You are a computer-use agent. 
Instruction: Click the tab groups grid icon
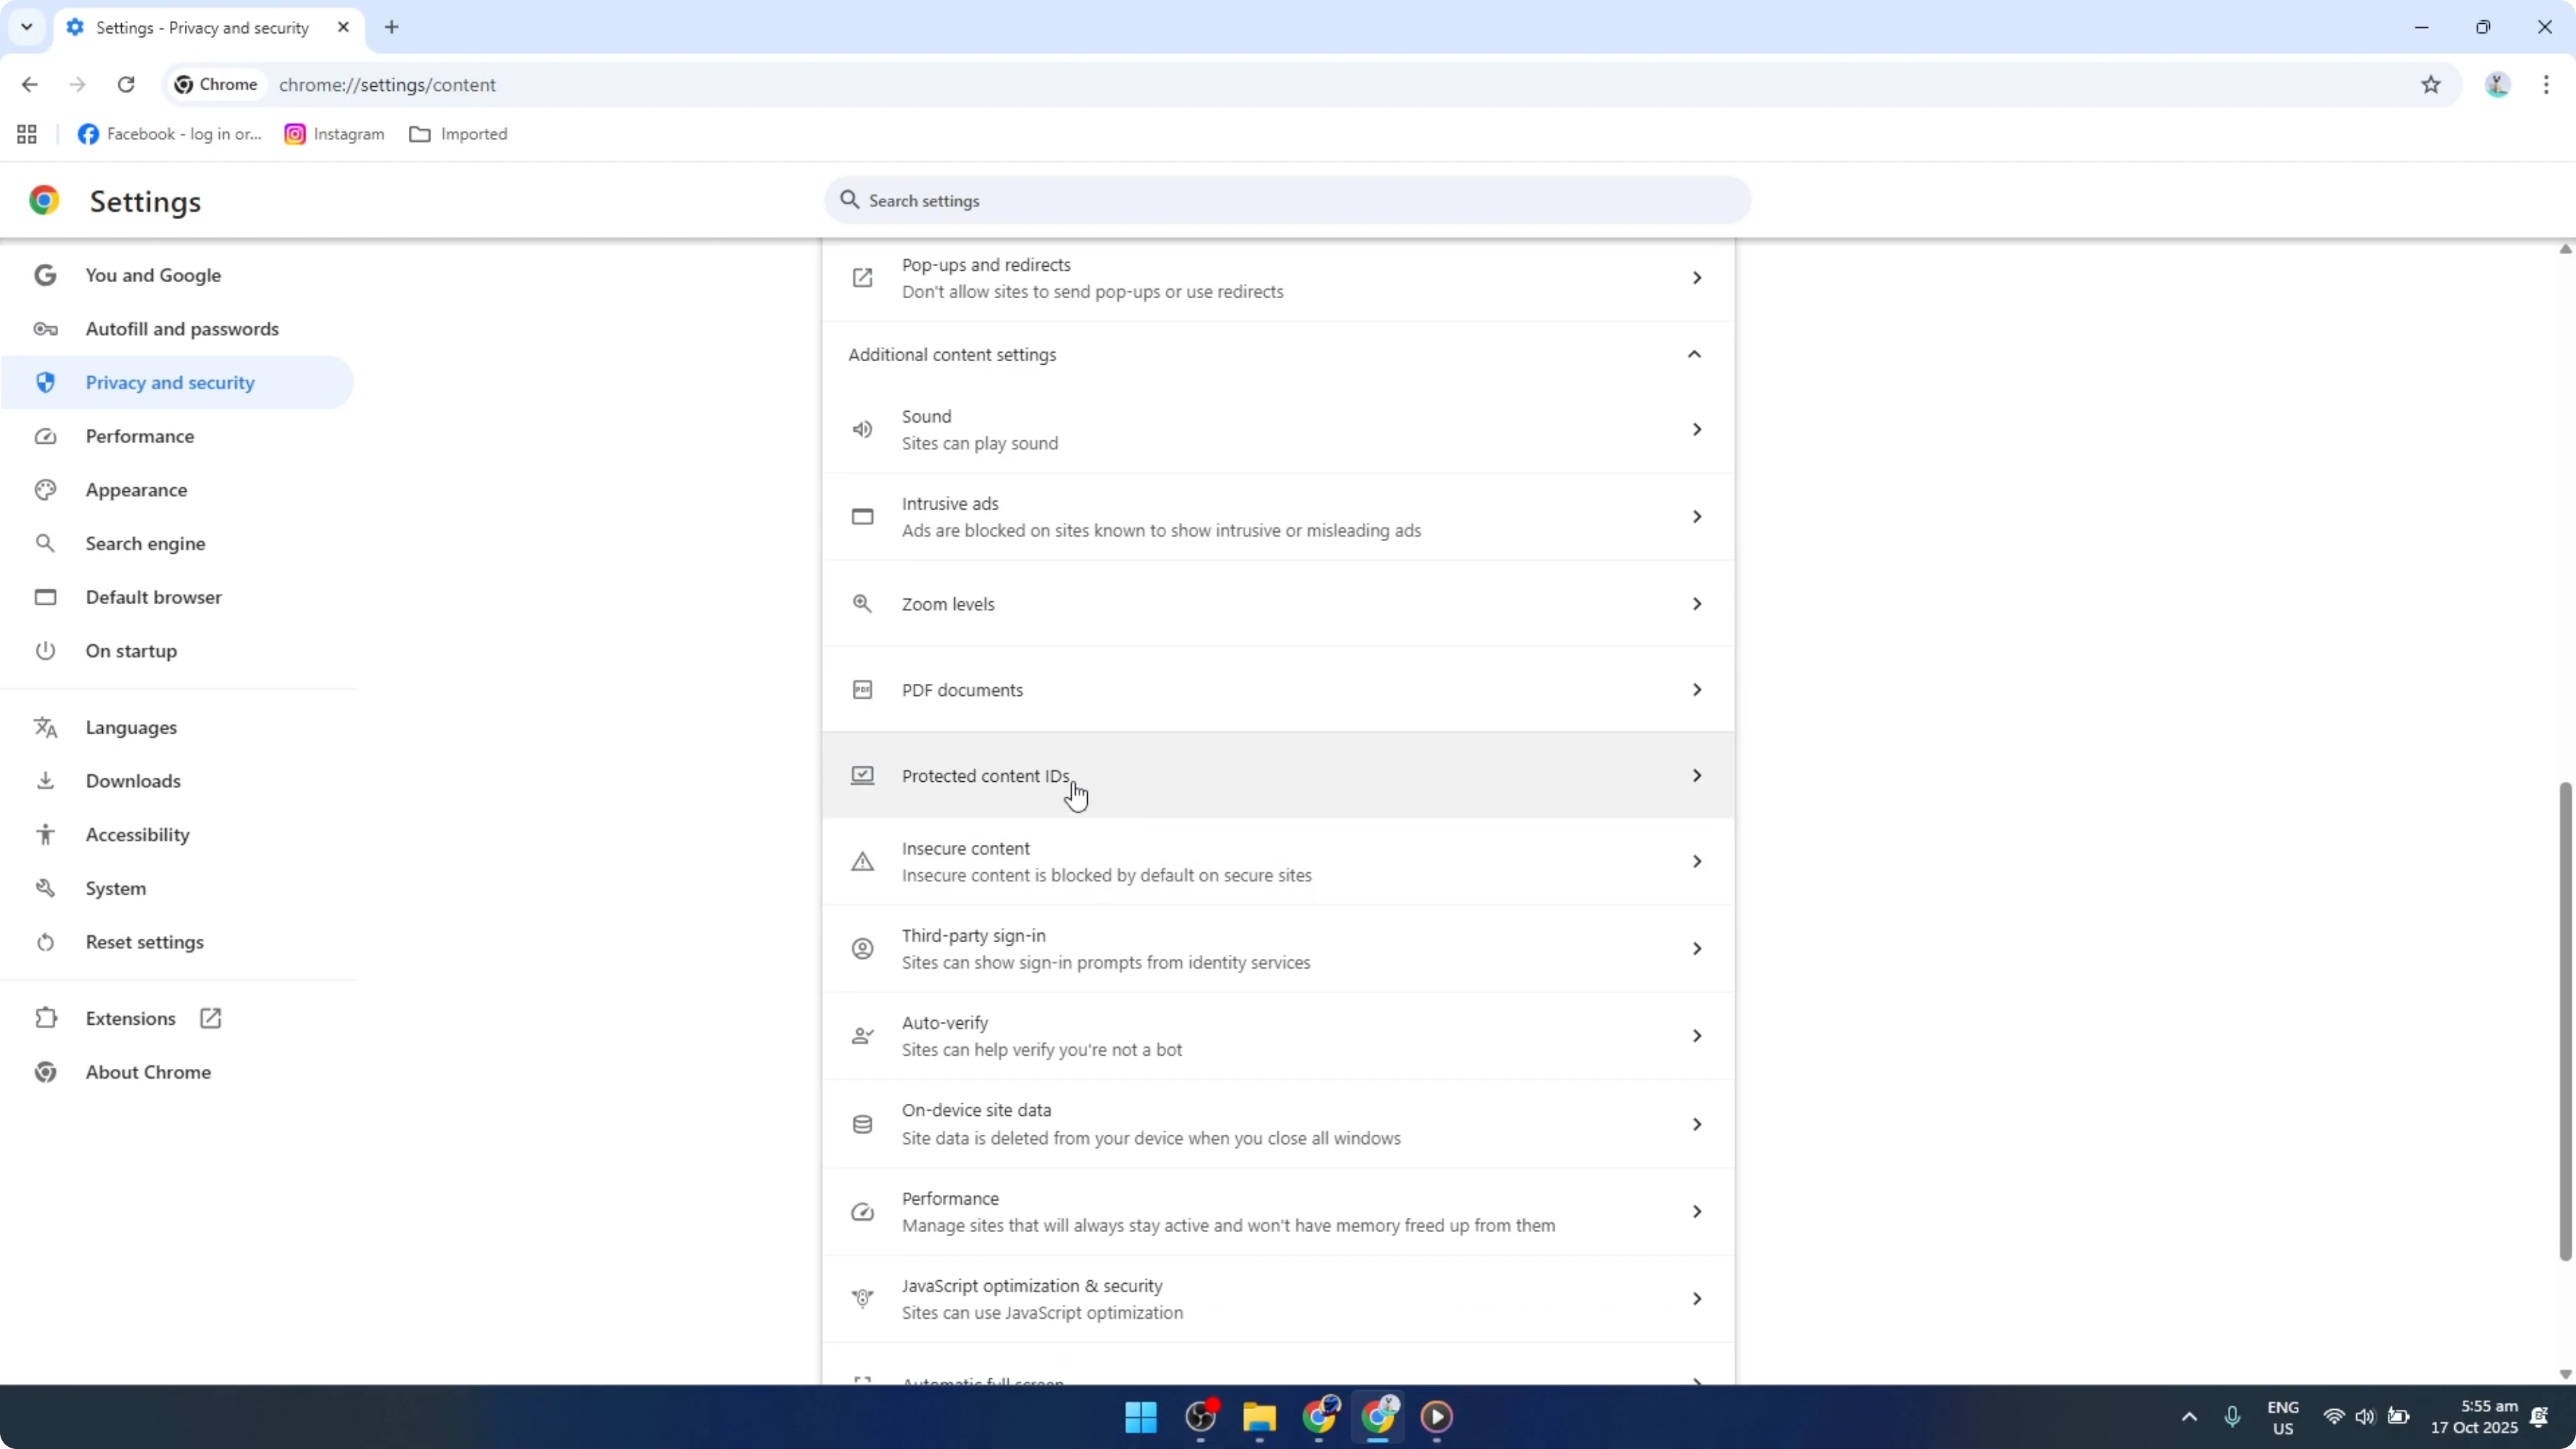tap(26, 133)
